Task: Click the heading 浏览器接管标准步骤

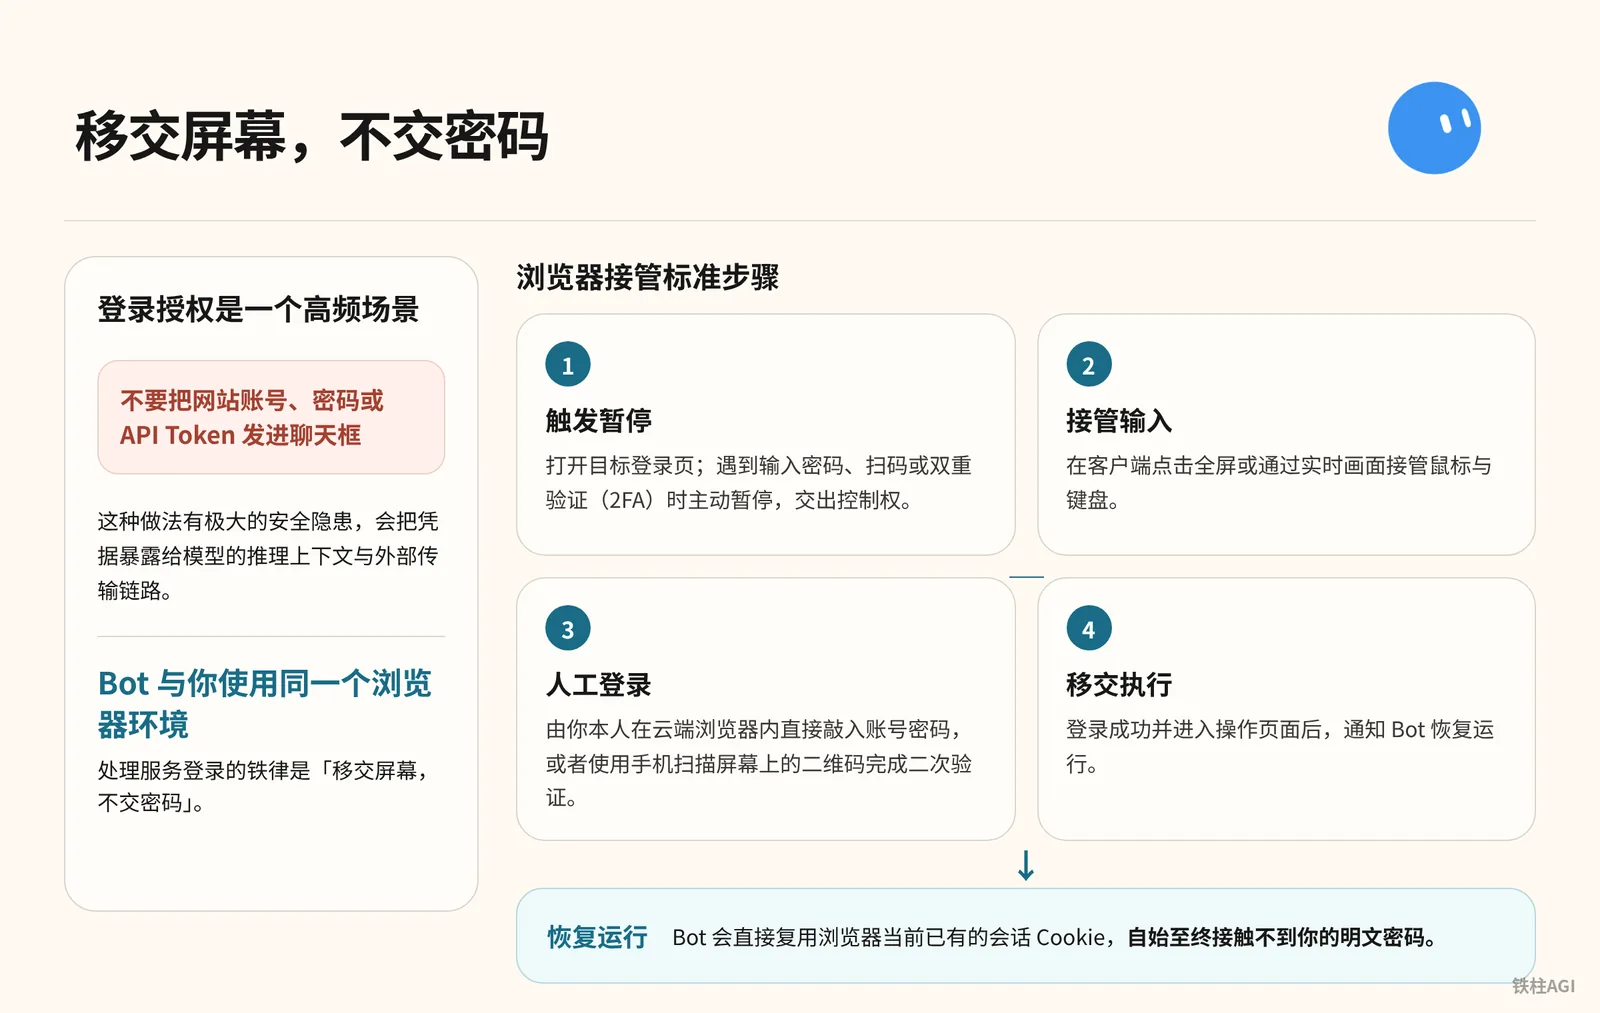Action: [x=647, y=277]
